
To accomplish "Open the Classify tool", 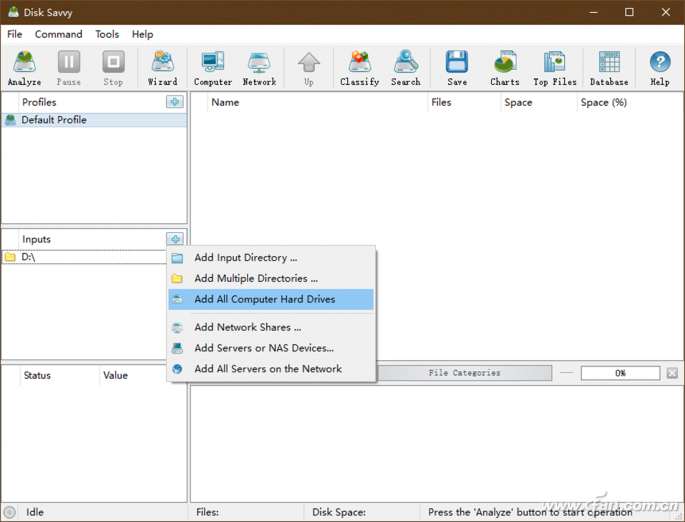I will (360, 68).
